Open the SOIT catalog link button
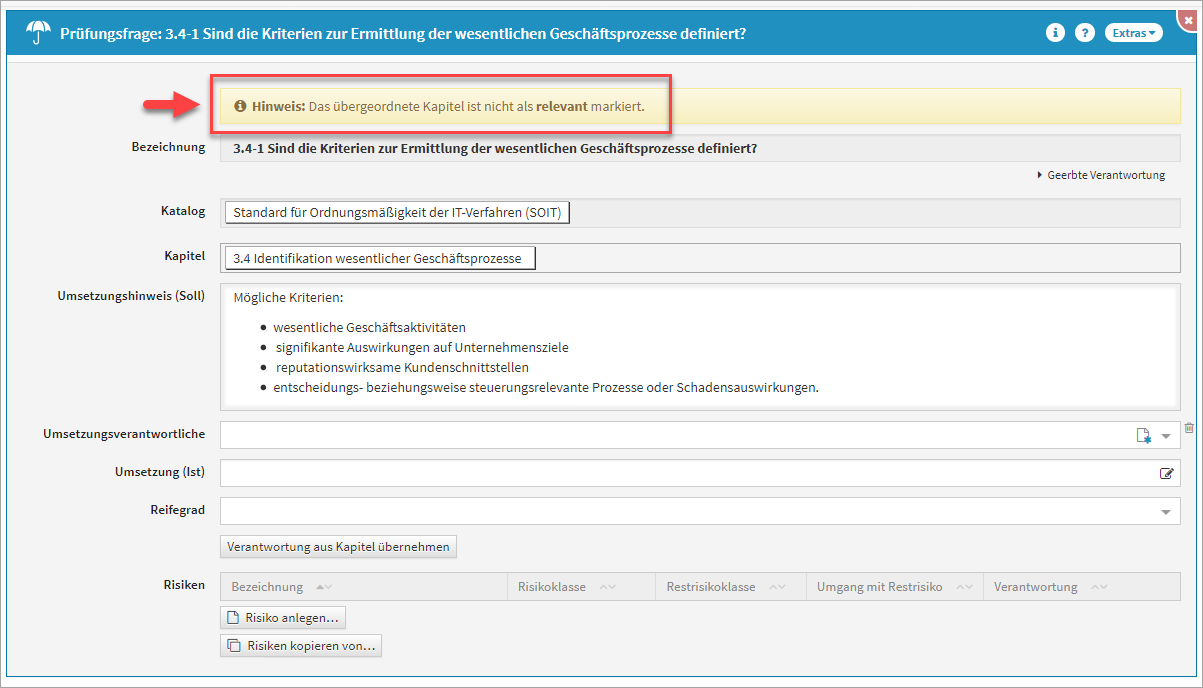The image size is (1203, 688). click(x=397, y=213)
